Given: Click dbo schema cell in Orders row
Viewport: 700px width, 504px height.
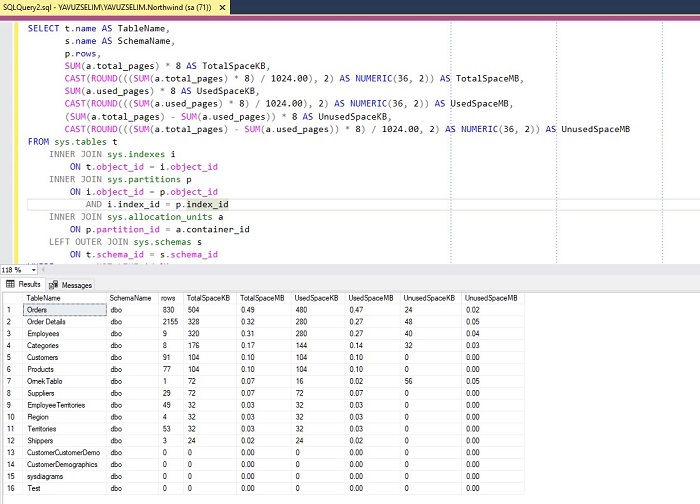Looking at the screenshot, I should (x=133, y=310).
